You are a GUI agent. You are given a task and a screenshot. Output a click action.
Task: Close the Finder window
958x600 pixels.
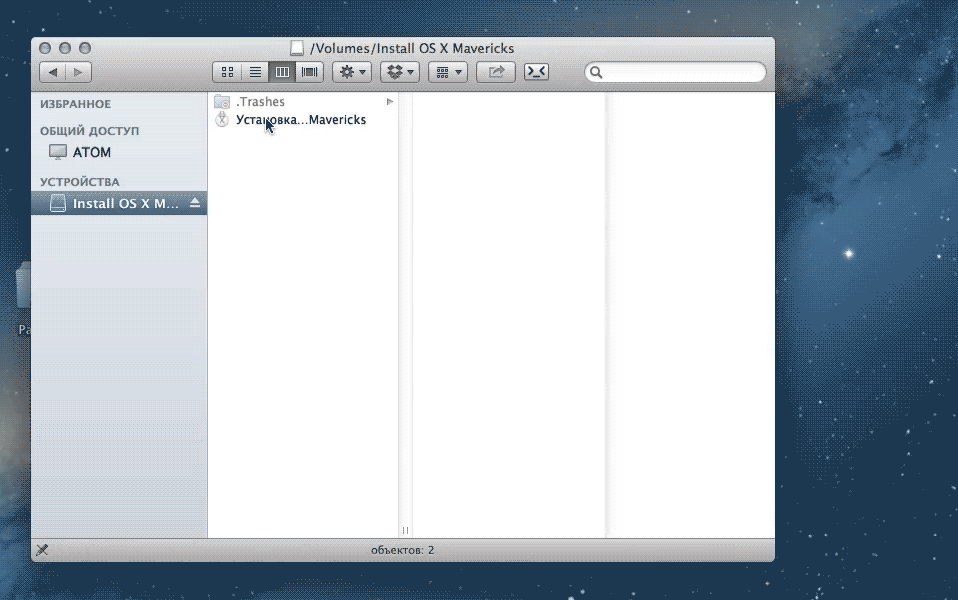(45, 48)
